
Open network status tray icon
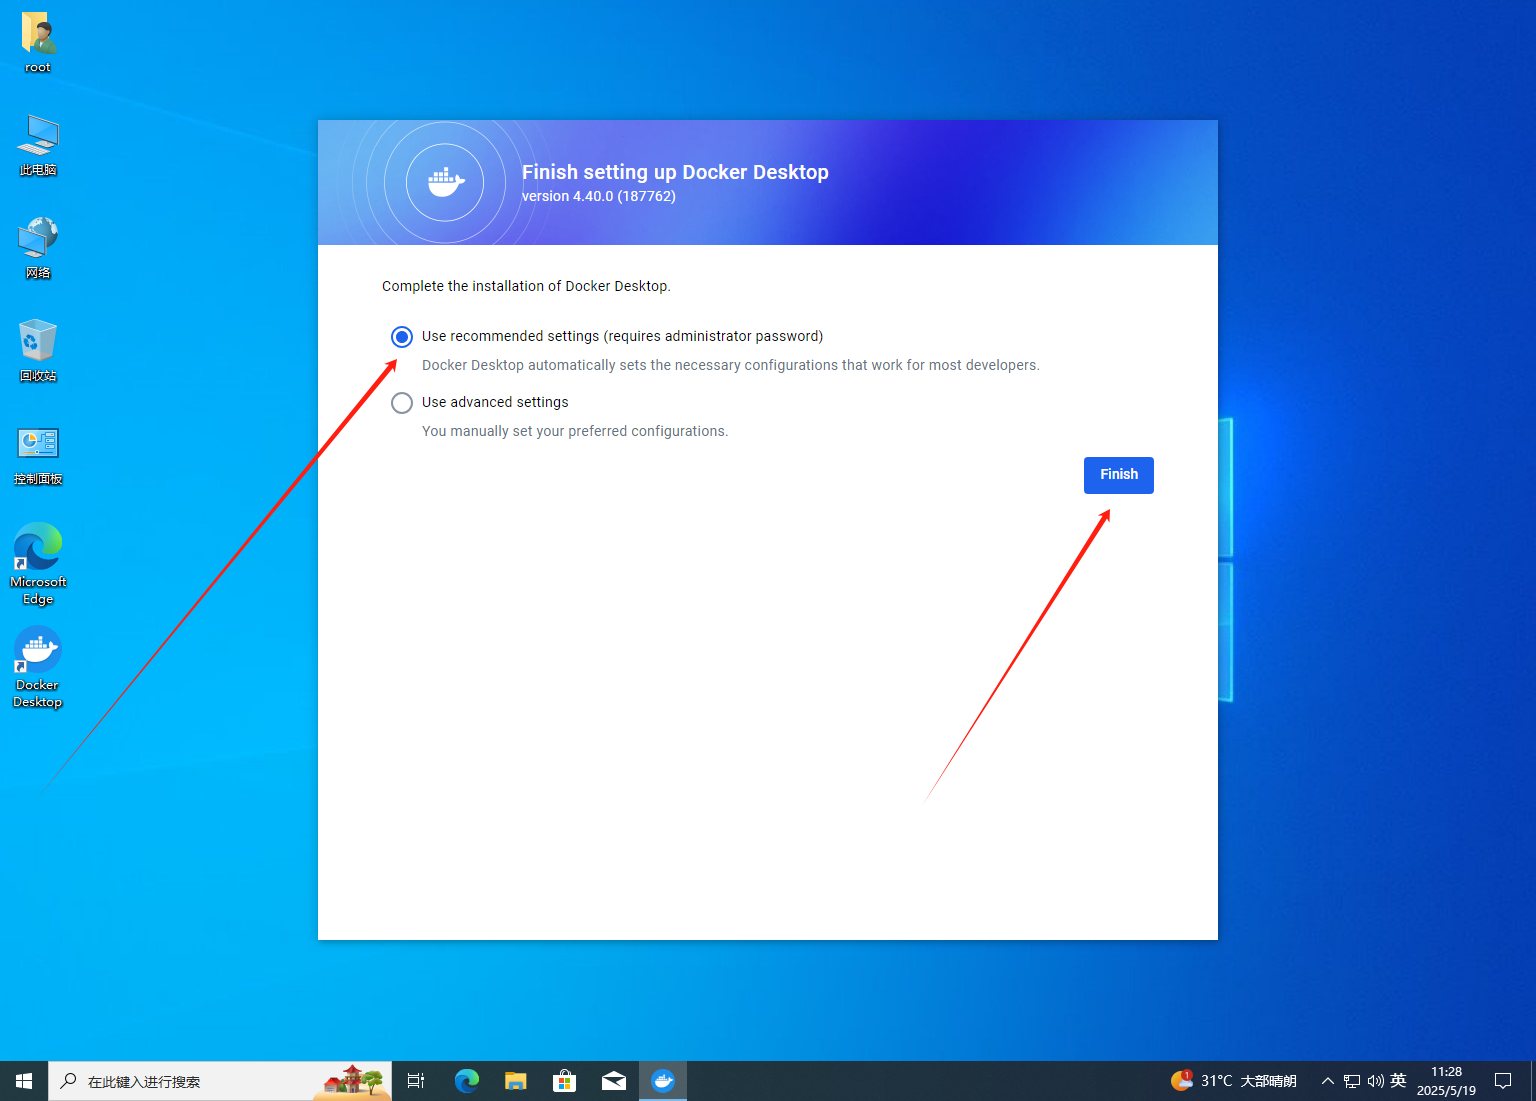coord(1352,1081)
